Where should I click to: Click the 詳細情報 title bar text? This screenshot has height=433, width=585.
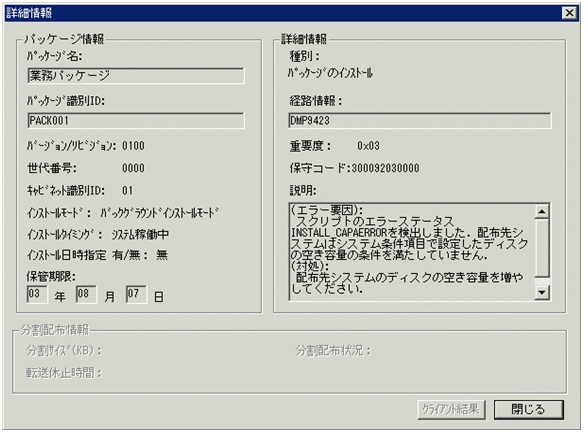click(x=29, y=13)
